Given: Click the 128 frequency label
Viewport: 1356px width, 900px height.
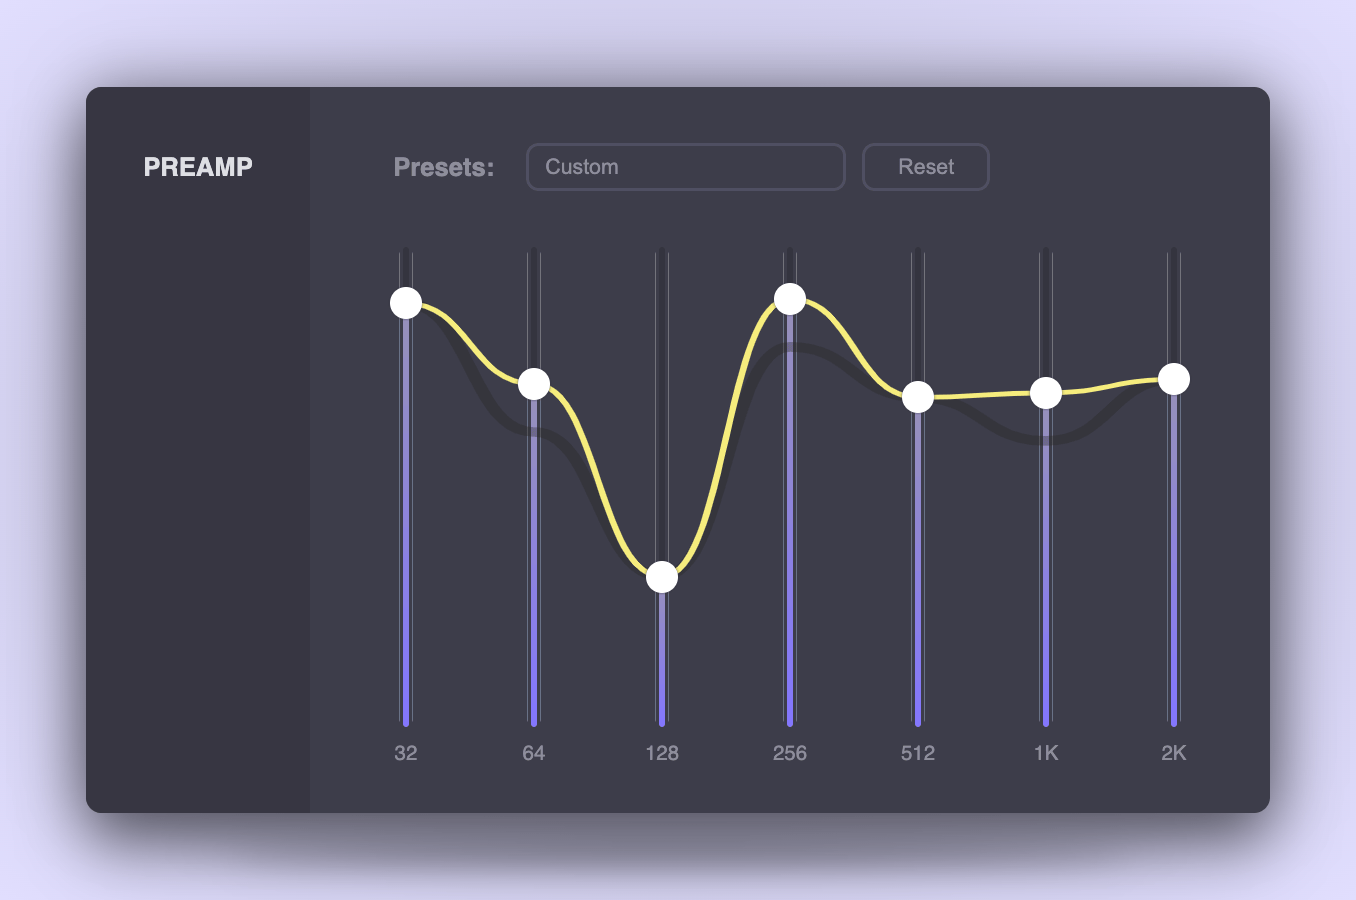Looking at the screenshot, I should click(x=662, y=753).
